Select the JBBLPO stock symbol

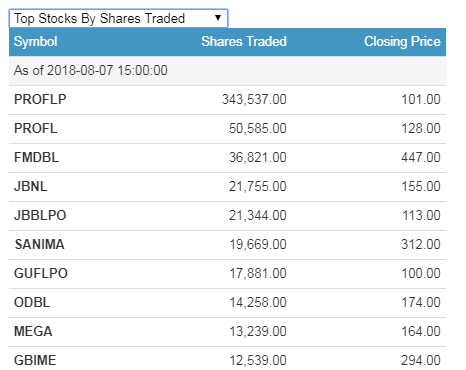(x=40, y=215)
